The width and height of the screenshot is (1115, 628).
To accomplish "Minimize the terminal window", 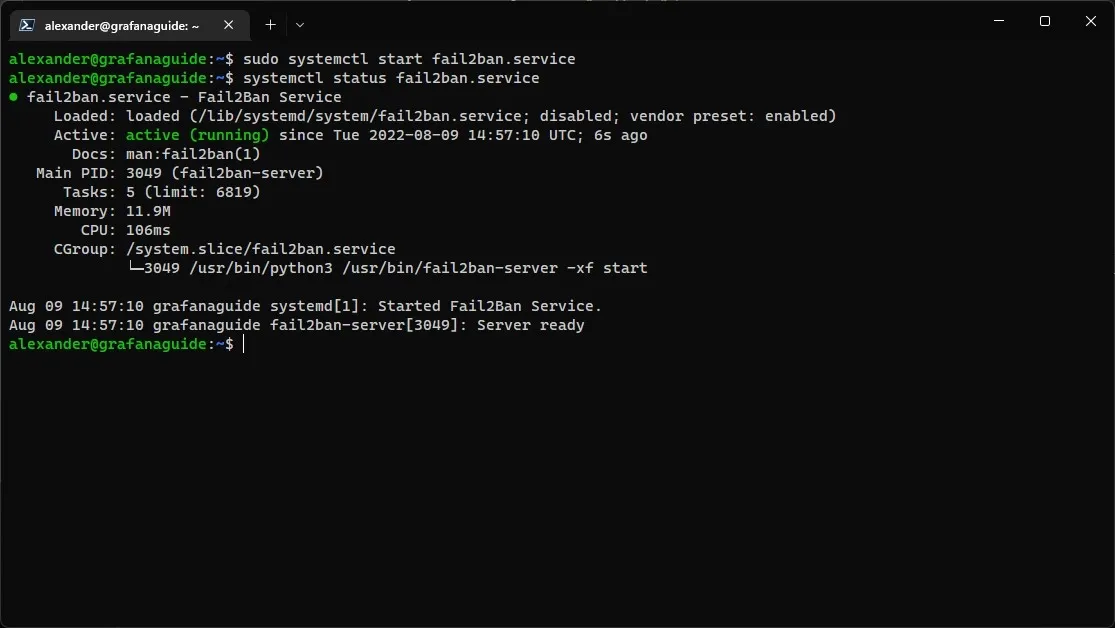I will click(x=999, y=21).
